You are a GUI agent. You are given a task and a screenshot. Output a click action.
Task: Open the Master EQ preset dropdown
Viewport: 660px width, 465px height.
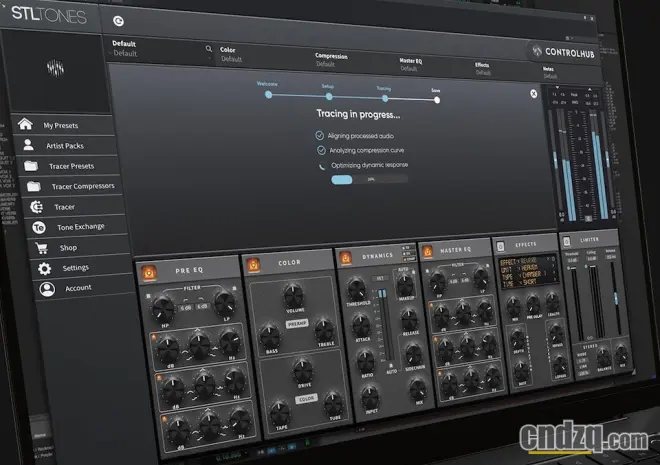coord(408,65)
